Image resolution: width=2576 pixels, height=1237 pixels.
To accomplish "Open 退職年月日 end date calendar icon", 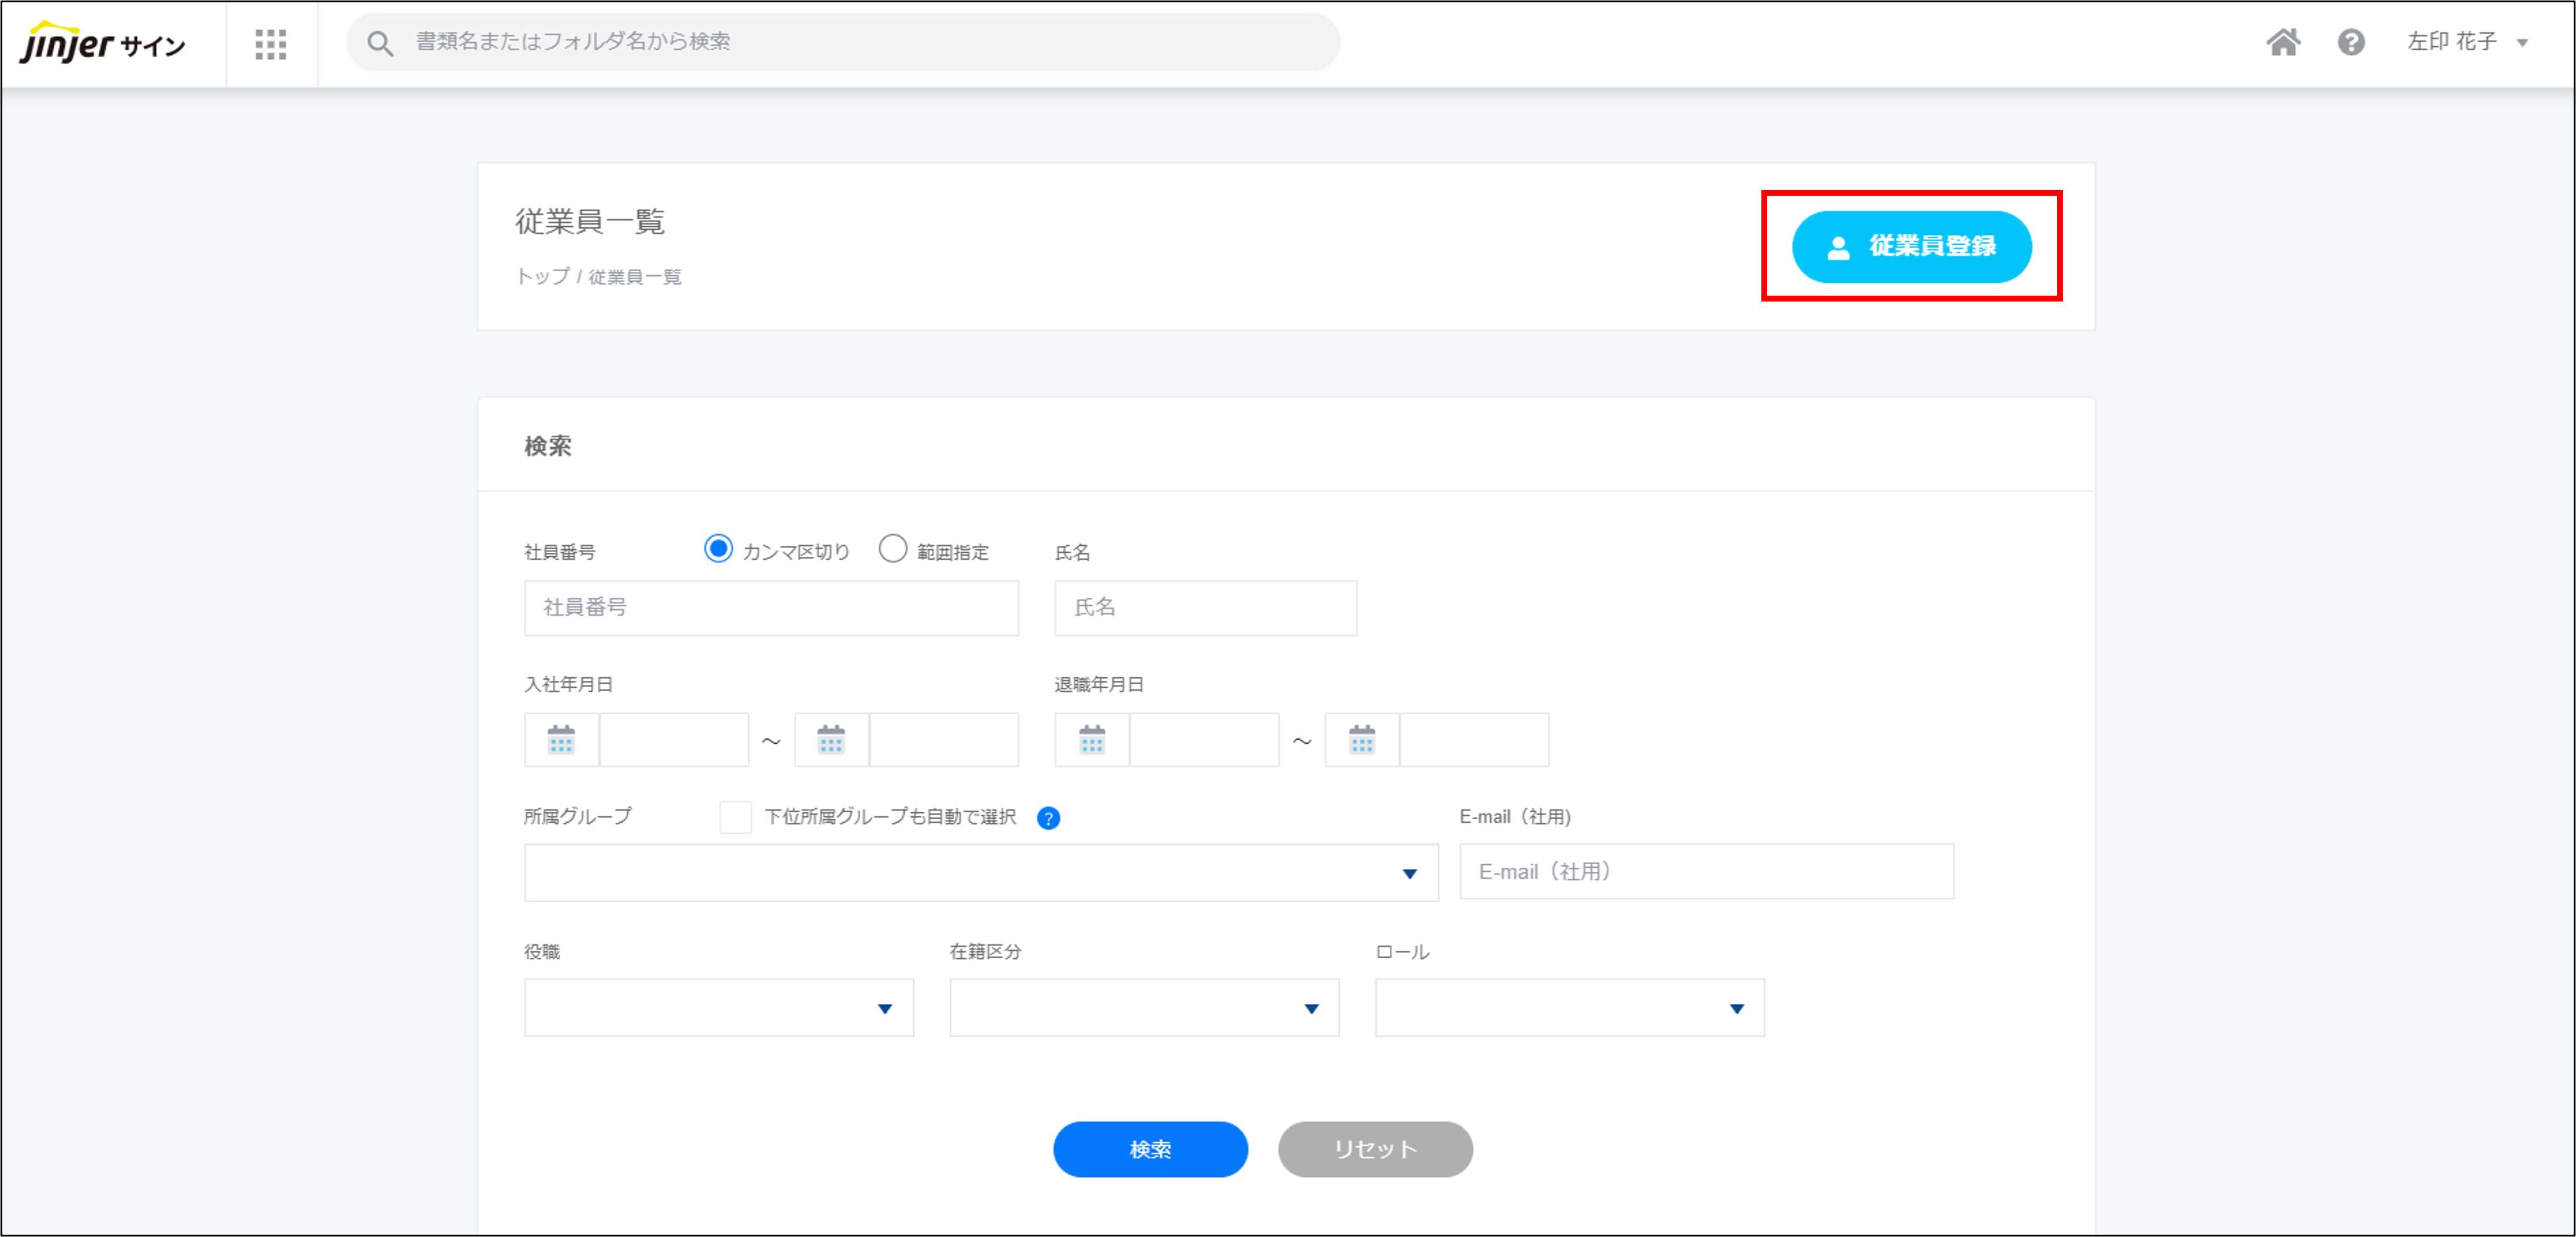I will [1362, 740].
